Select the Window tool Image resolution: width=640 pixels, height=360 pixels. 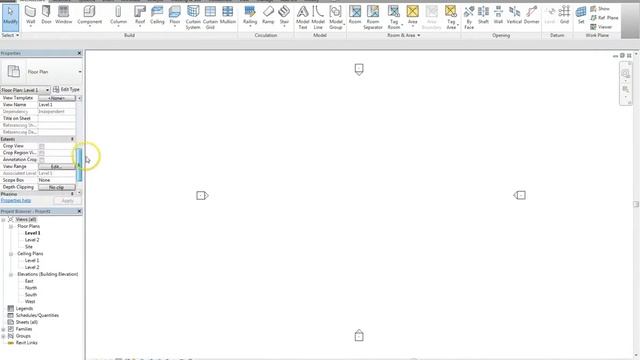63,16
